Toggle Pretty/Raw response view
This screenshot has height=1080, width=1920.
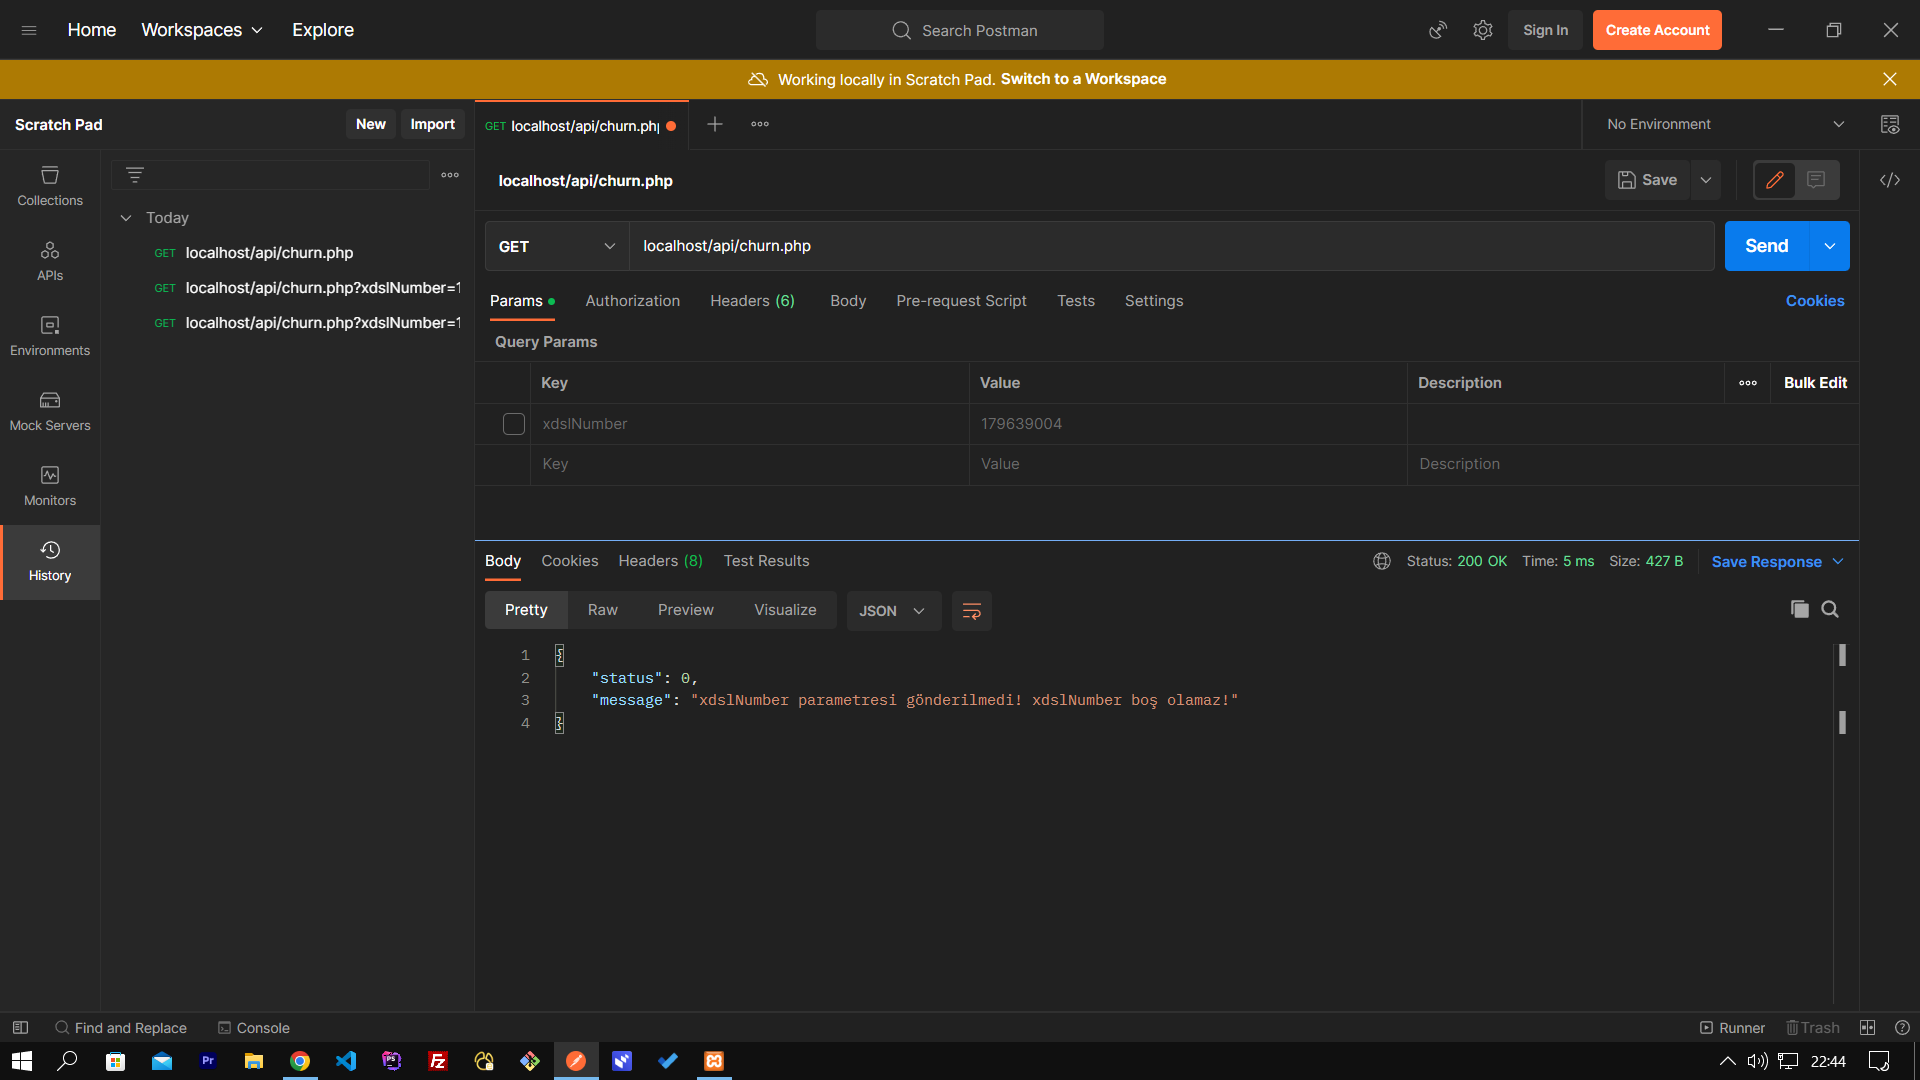pos(603,611)
